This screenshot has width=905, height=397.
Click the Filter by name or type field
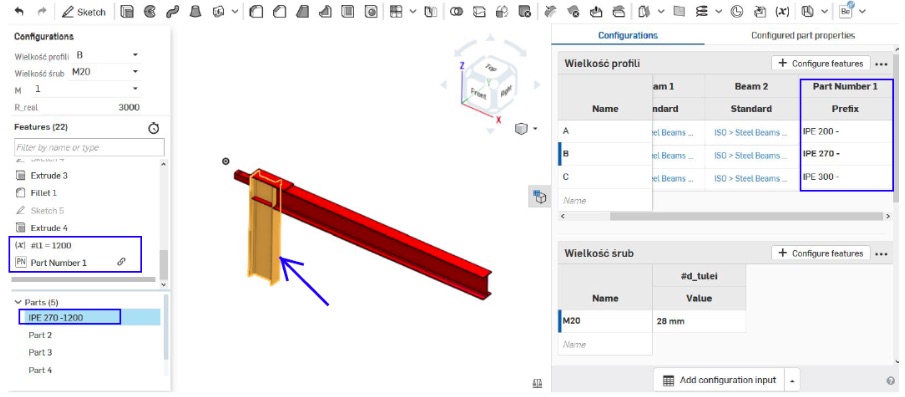89,148
